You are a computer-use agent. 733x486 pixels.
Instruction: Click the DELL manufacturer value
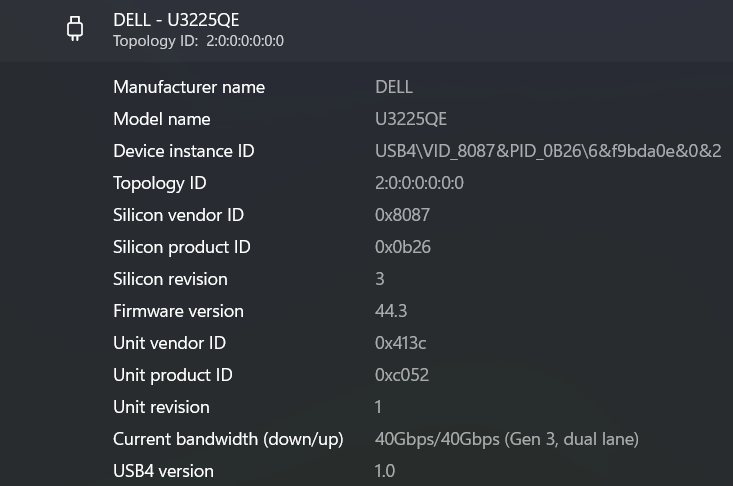coord(394,87)
